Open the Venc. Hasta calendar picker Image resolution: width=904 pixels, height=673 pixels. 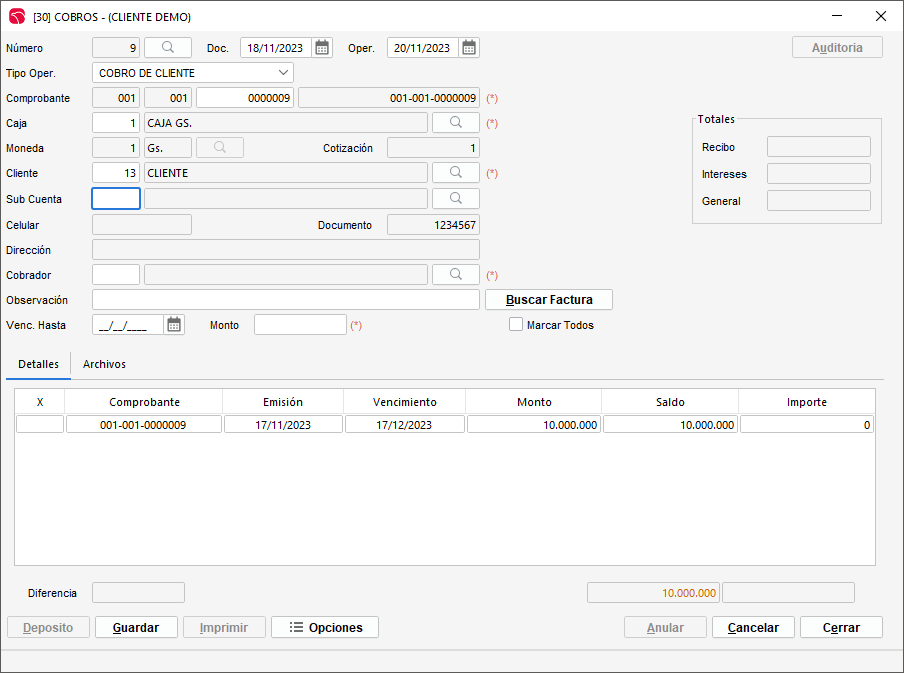coord(174,324)
